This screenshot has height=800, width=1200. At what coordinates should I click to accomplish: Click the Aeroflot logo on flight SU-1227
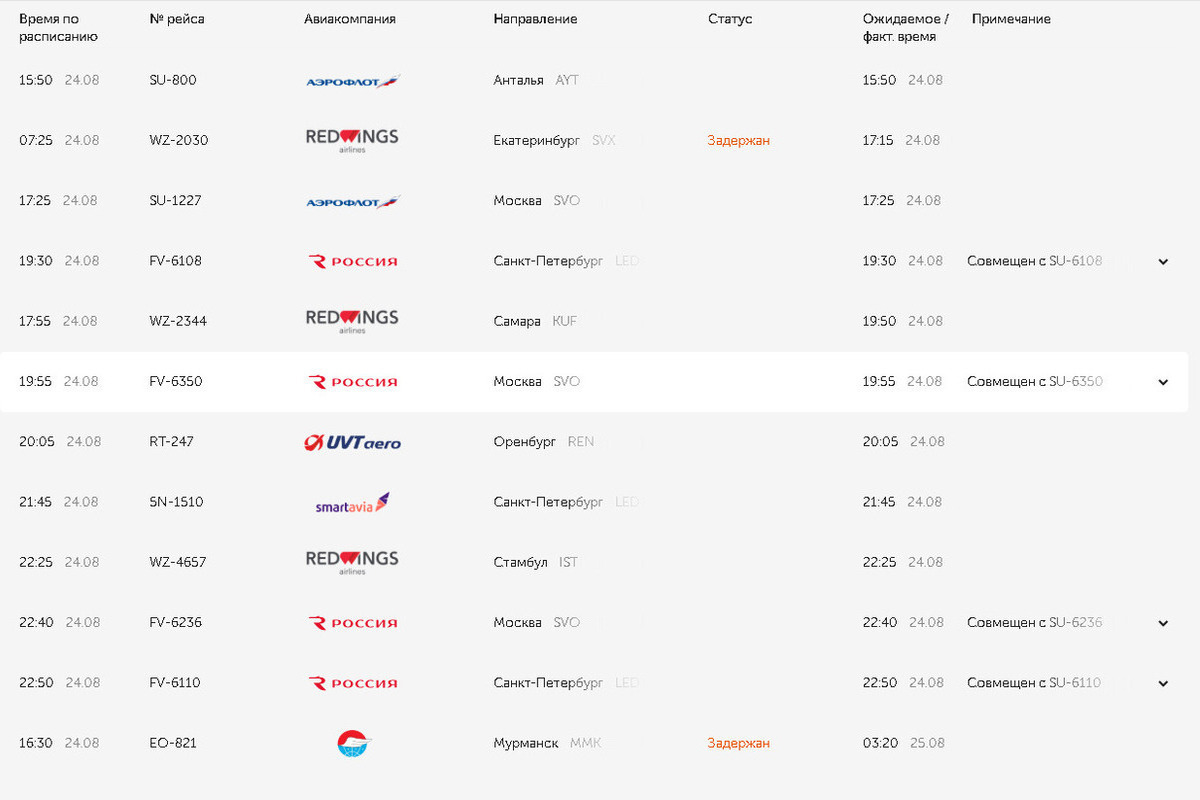[x=352, y=201]
